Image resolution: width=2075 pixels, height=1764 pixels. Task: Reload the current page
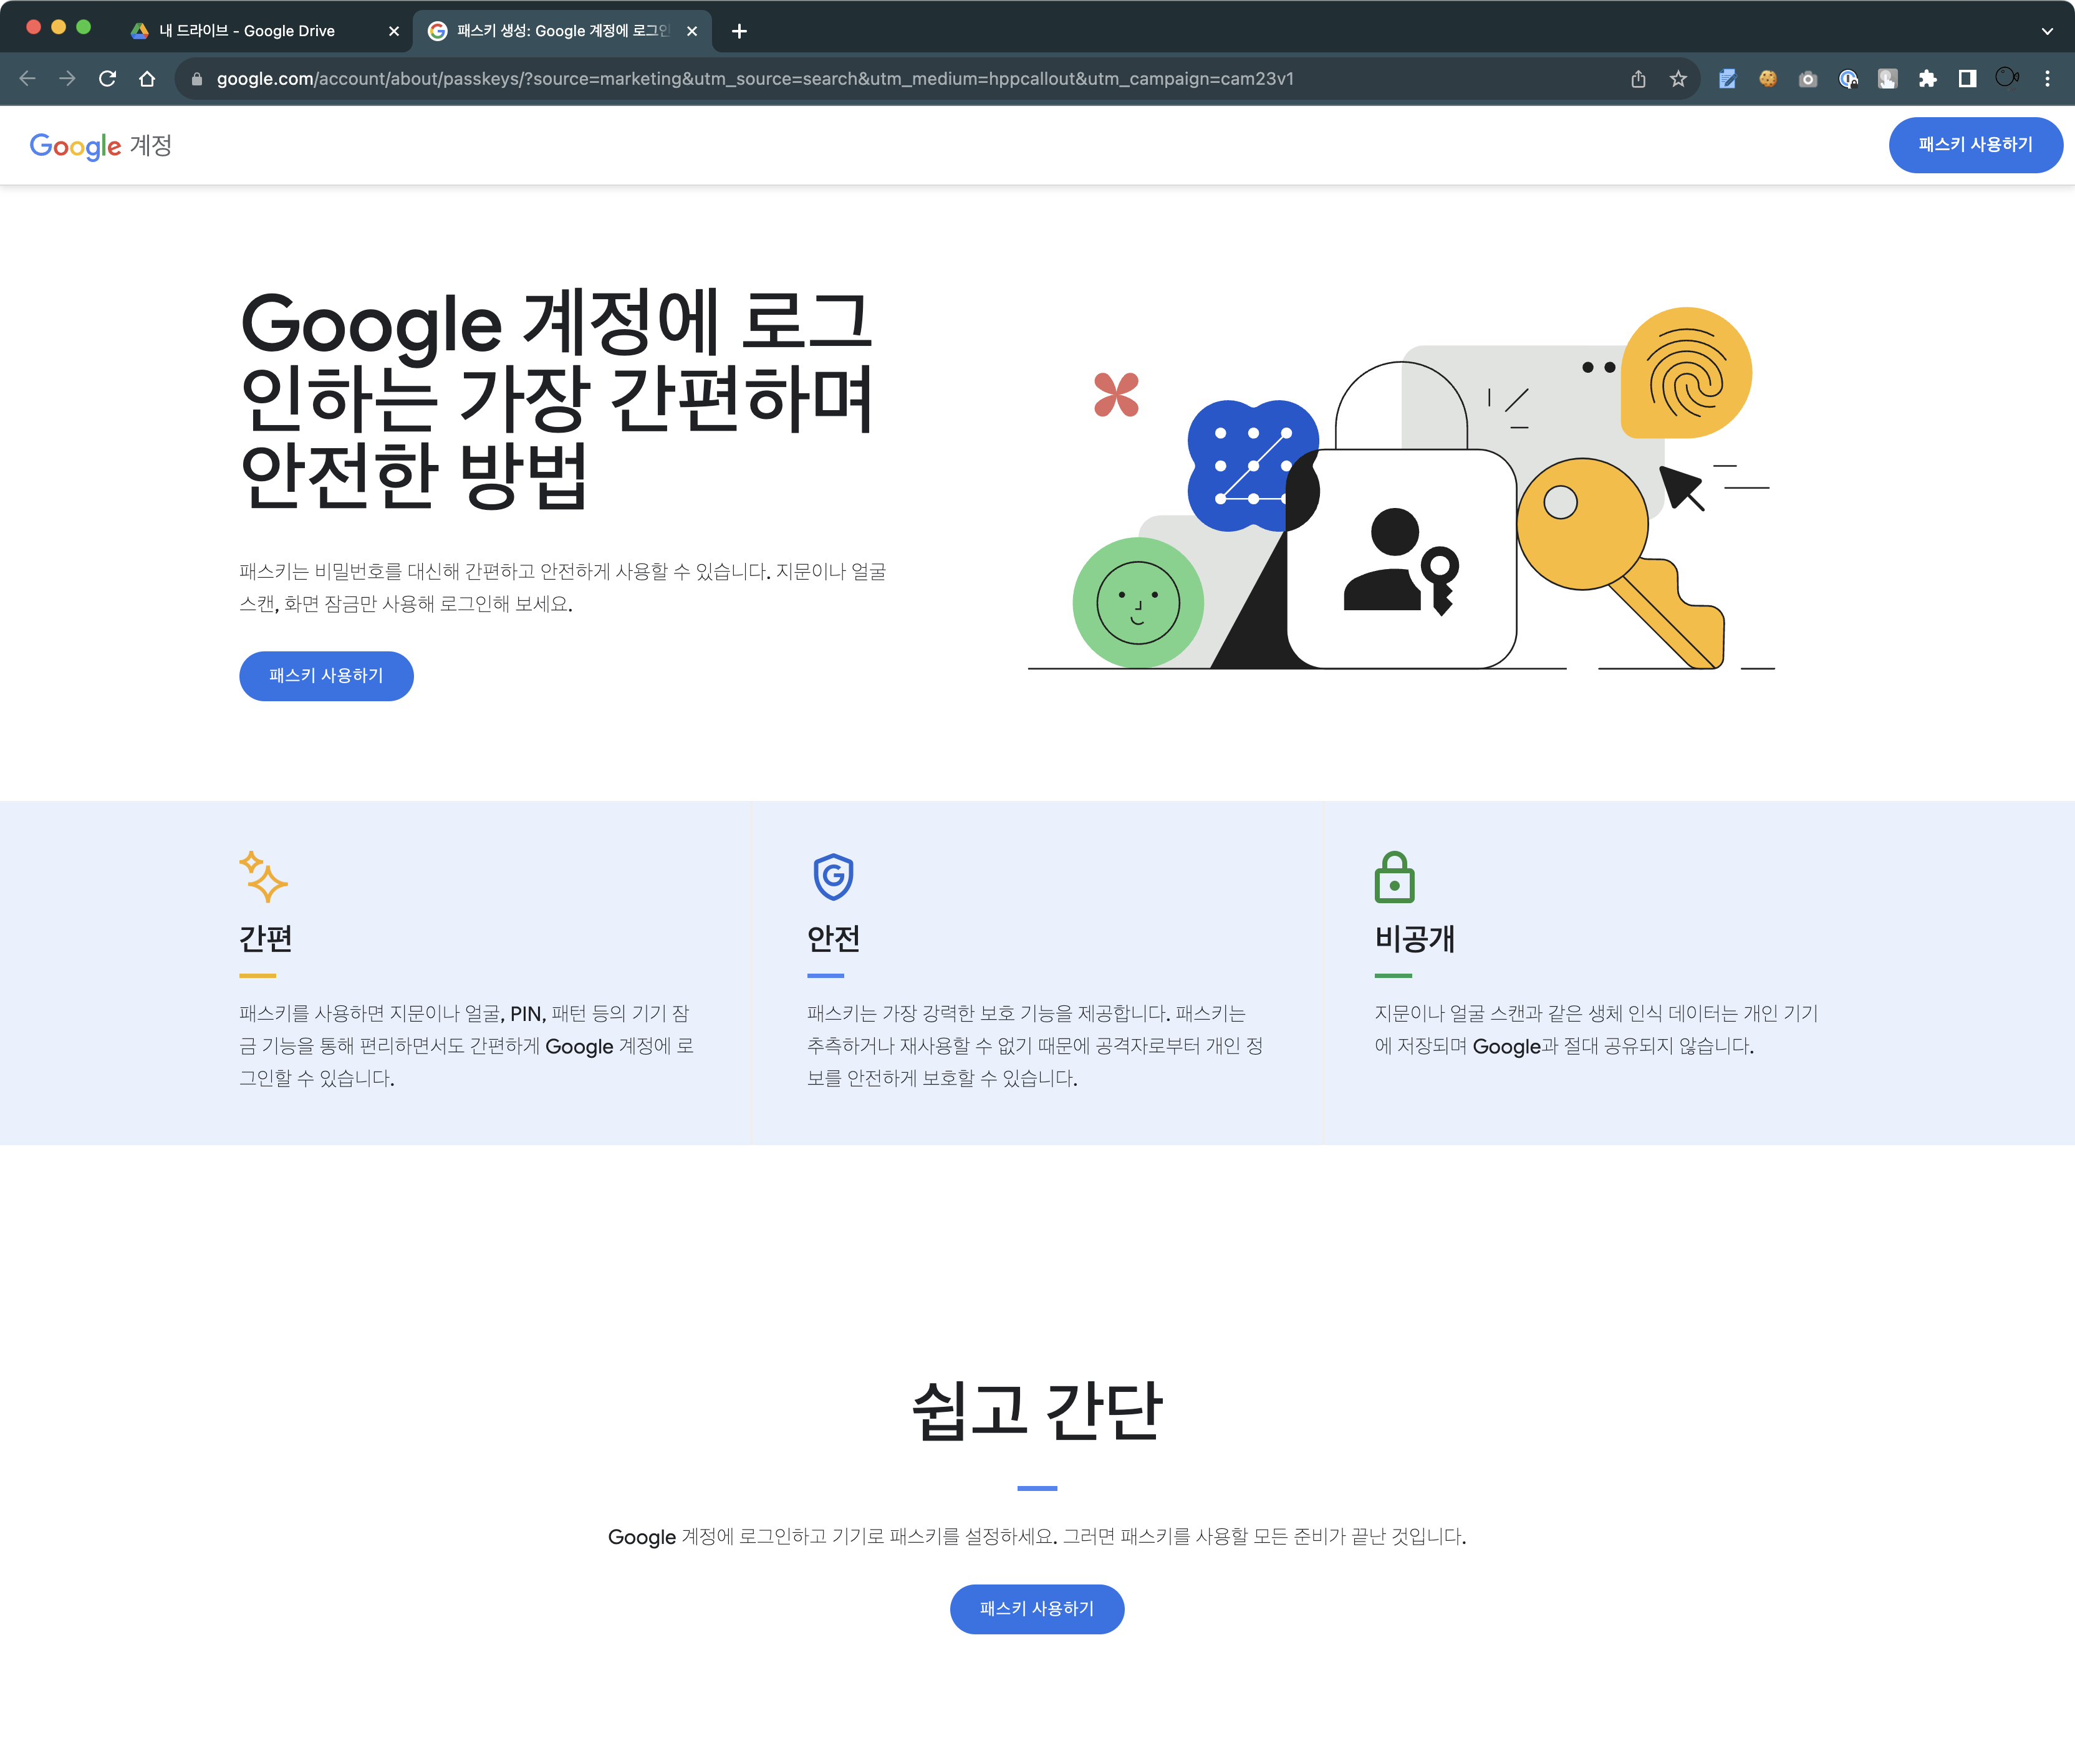[x=107, y=79]
